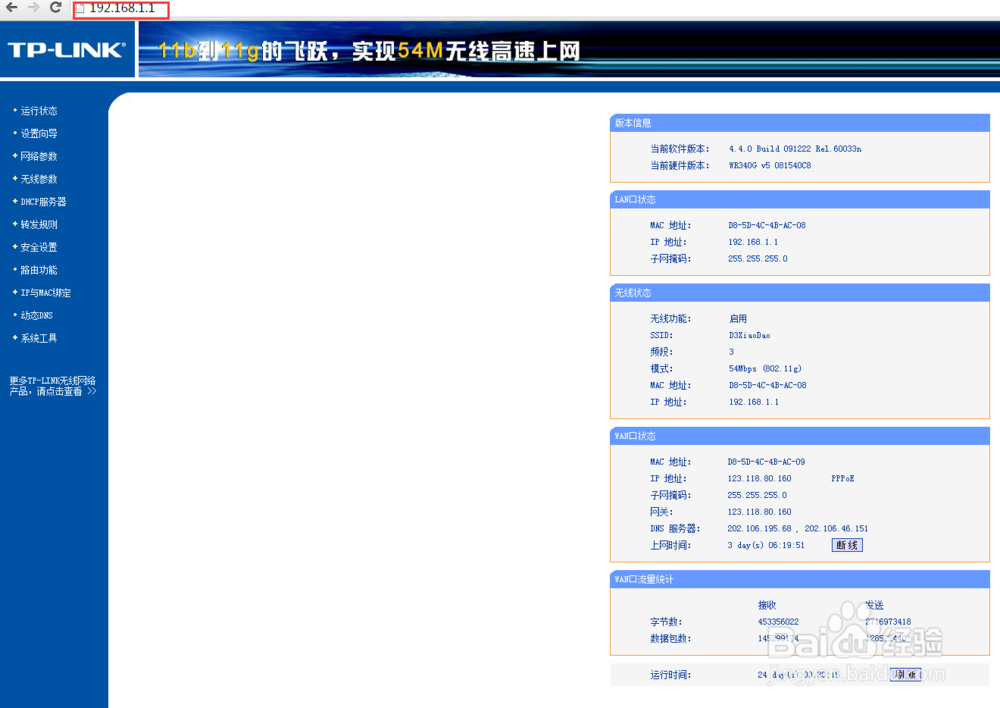
Task: Select DNS server 202.106.46.151
Action: (x=836, y=528)
